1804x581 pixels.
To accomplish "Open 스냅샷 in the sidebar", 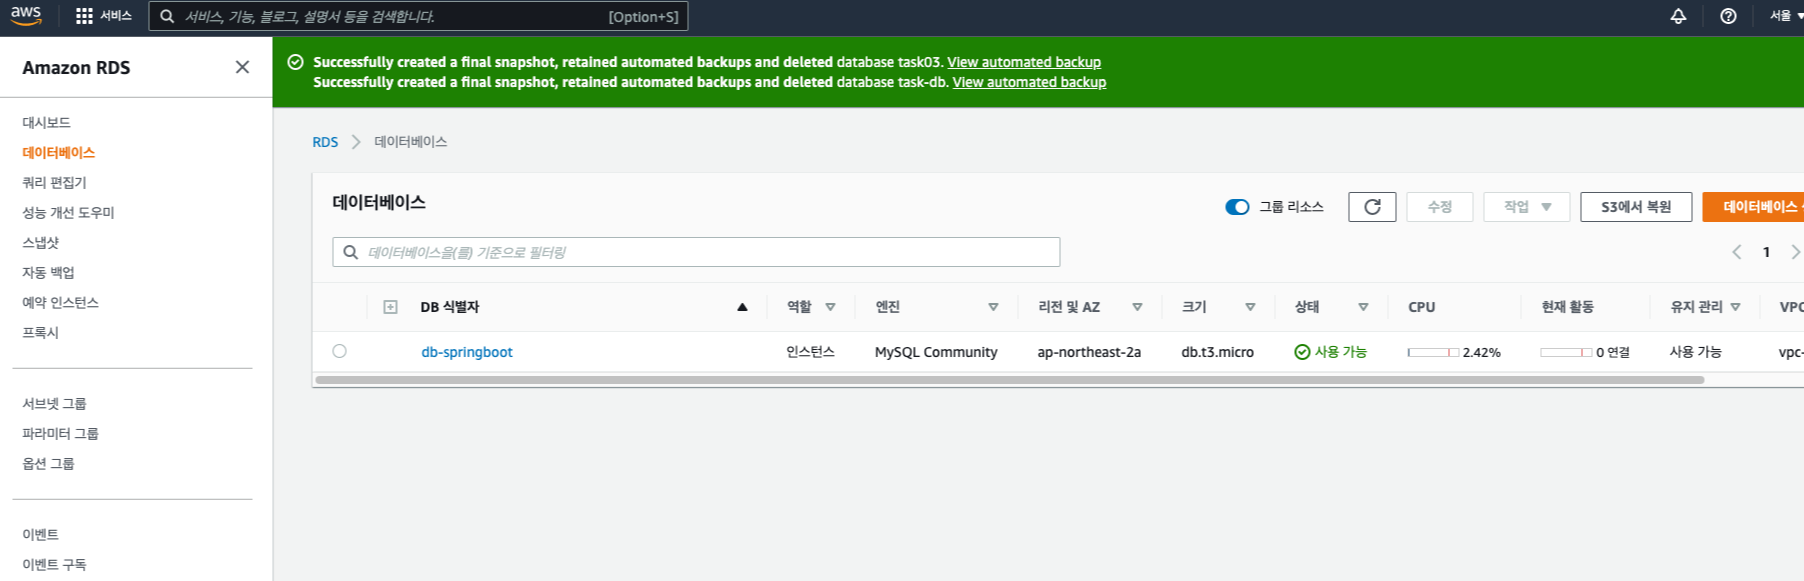I will (x=41, y=242).
